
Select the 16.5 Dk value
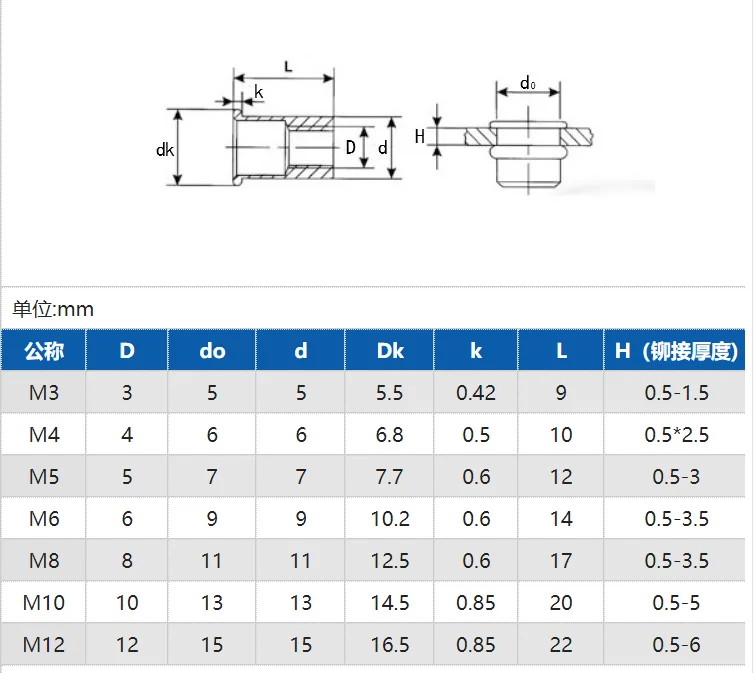390,645
